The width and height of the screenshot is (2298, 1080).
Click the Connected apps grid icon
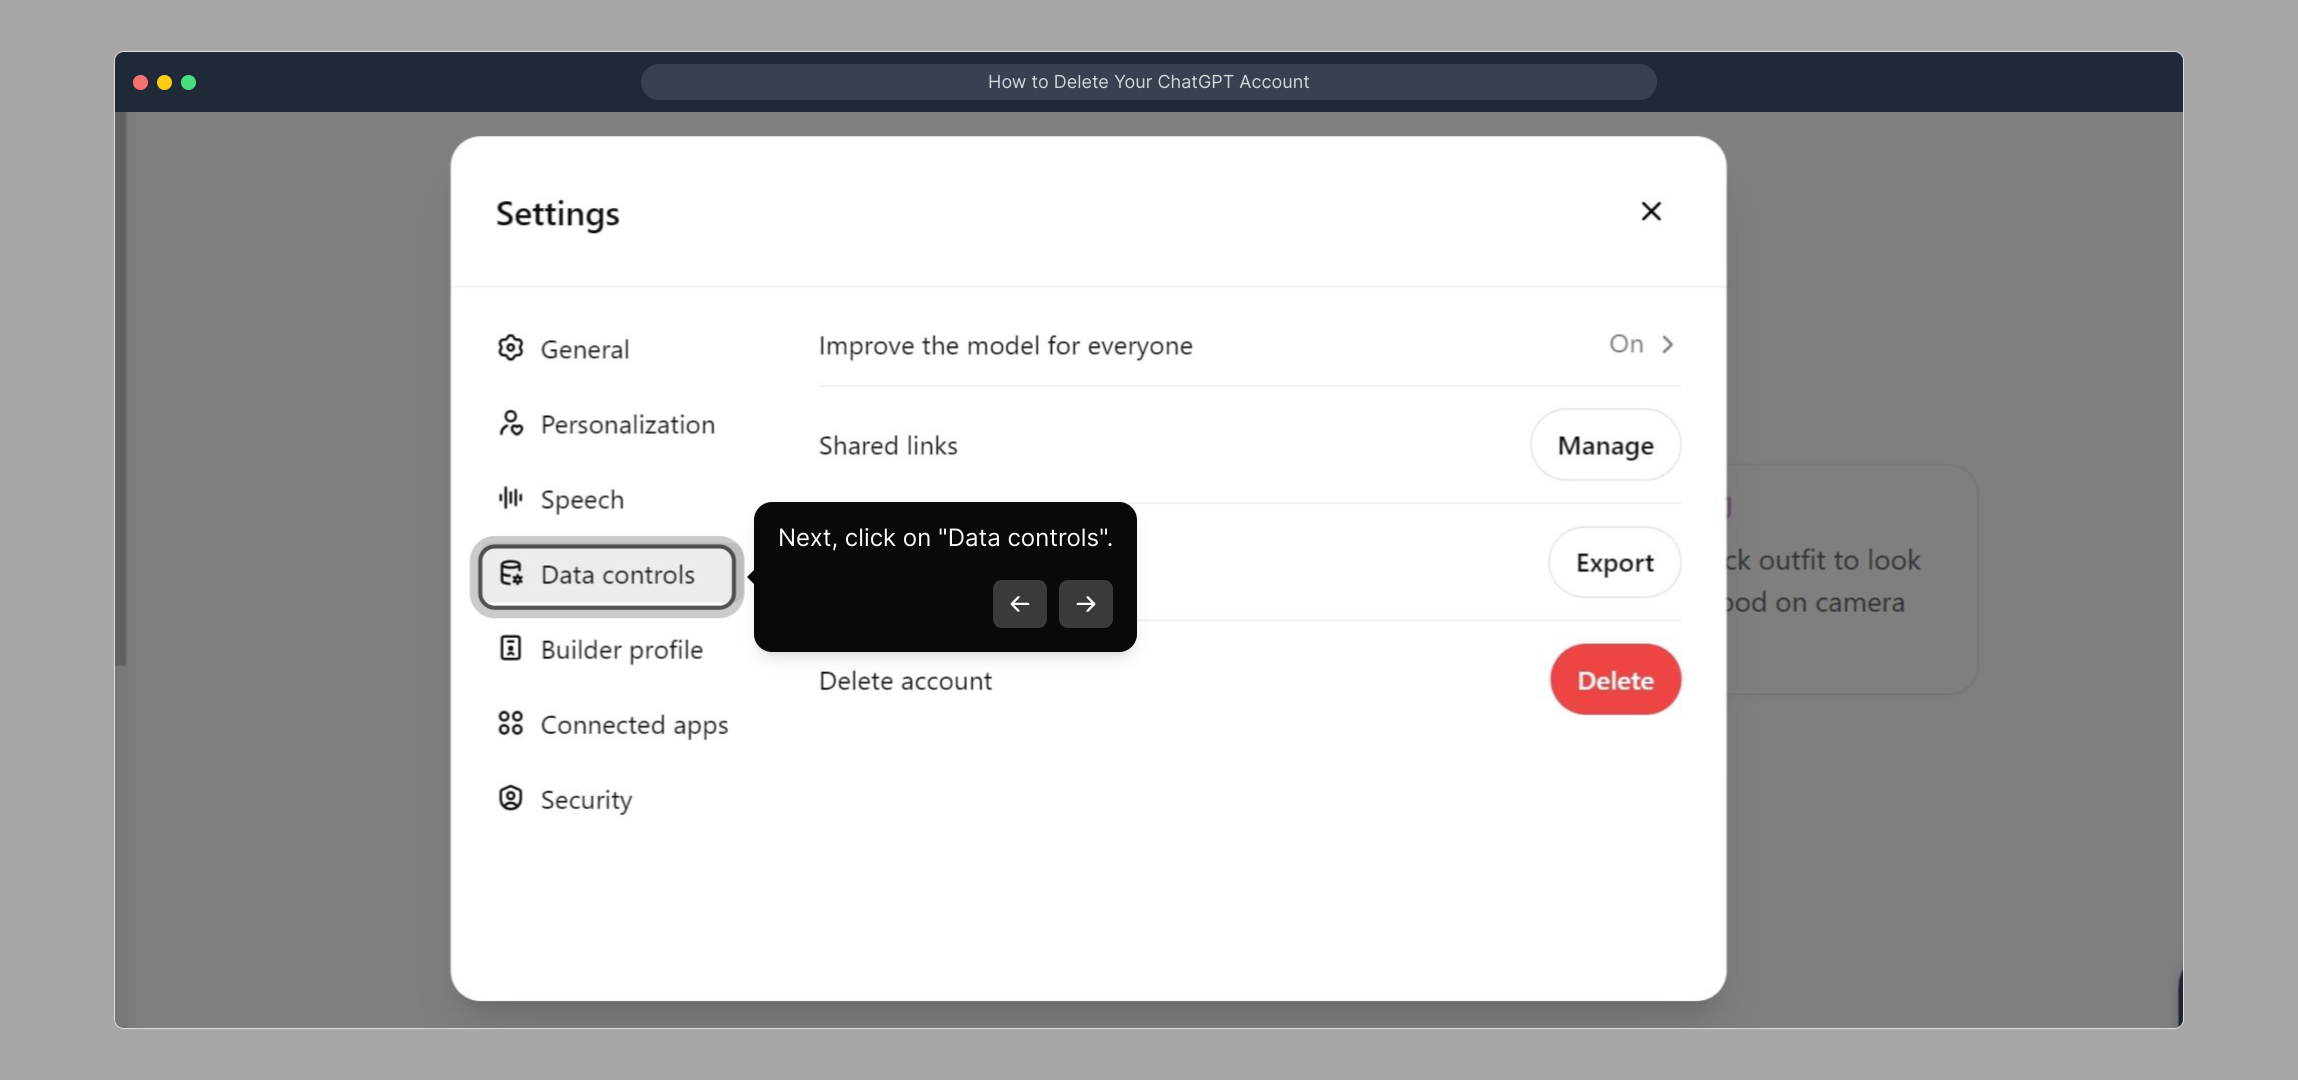click(x=511, y=723)
